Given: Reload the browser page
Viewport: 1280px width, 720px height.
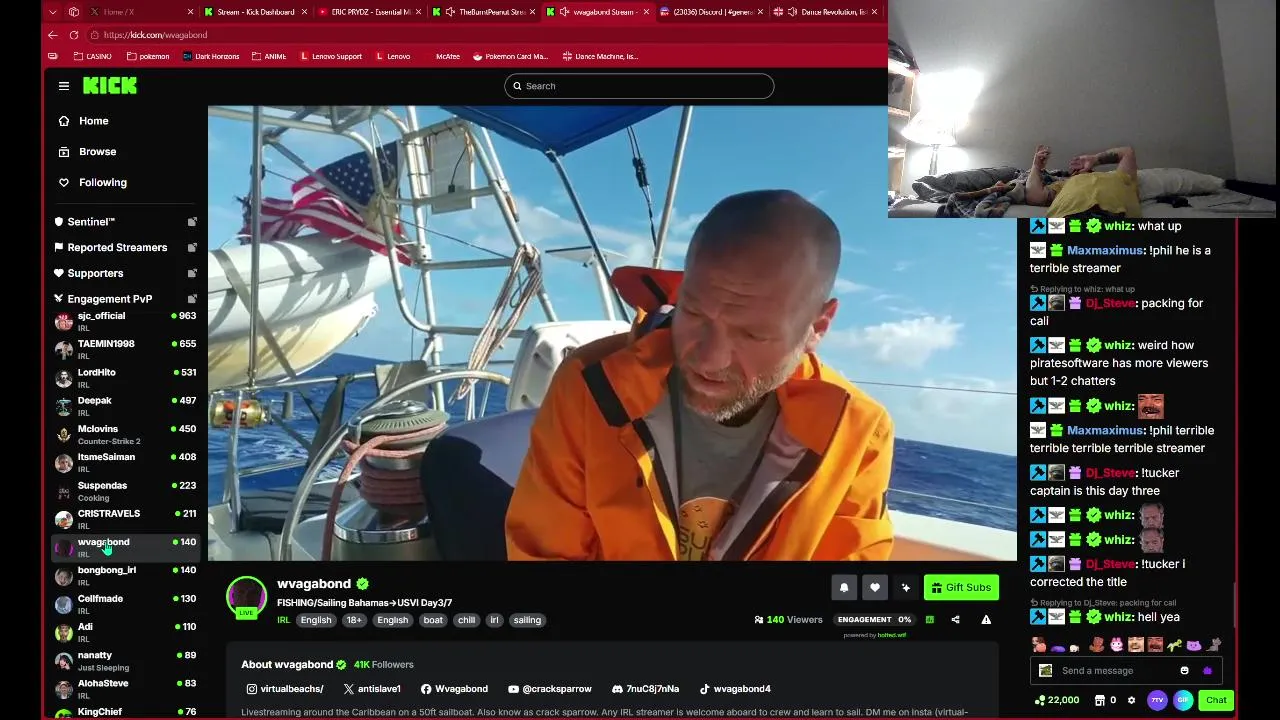Looking at the screenshot, I should 74,35.
